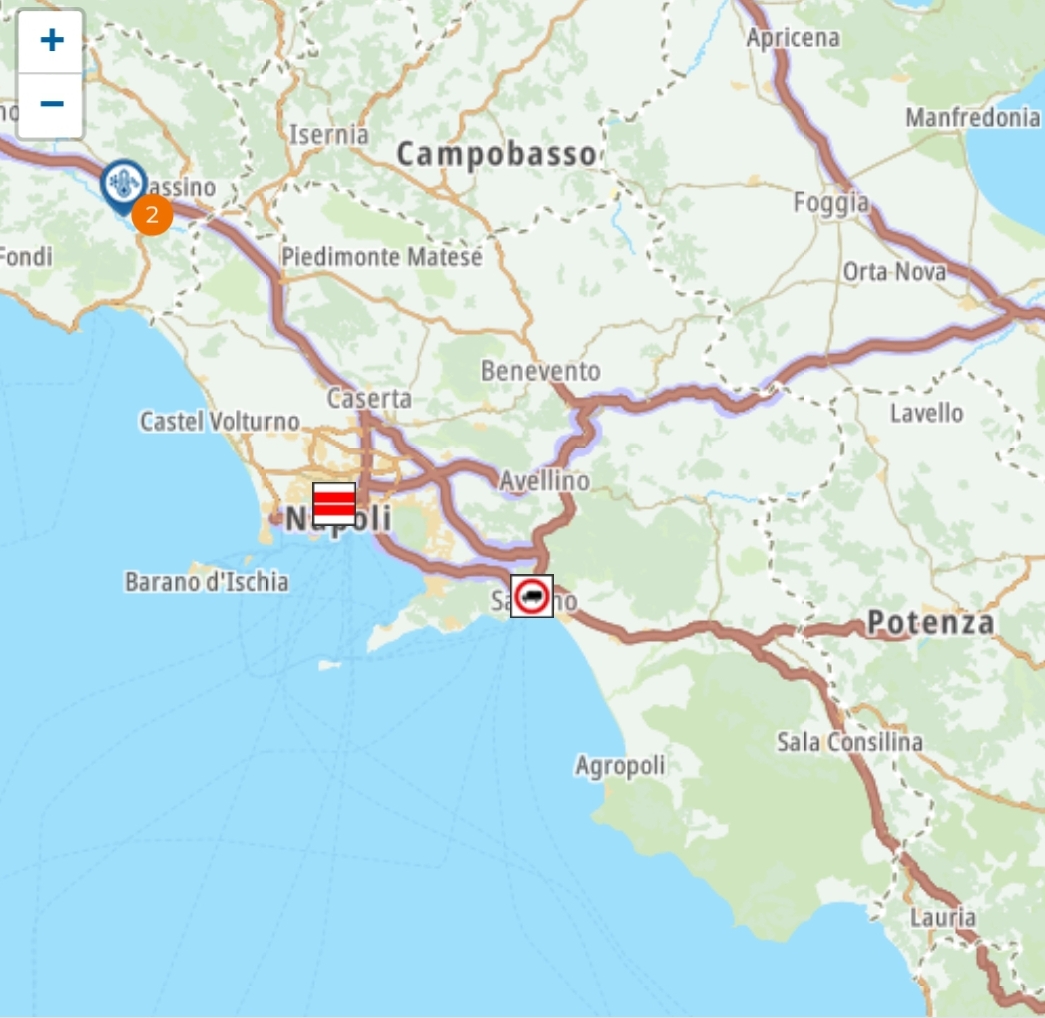Select the Barano d'Ischia label
Image resolution: width=1045 pixels, height=1018 pixels.
207,582
